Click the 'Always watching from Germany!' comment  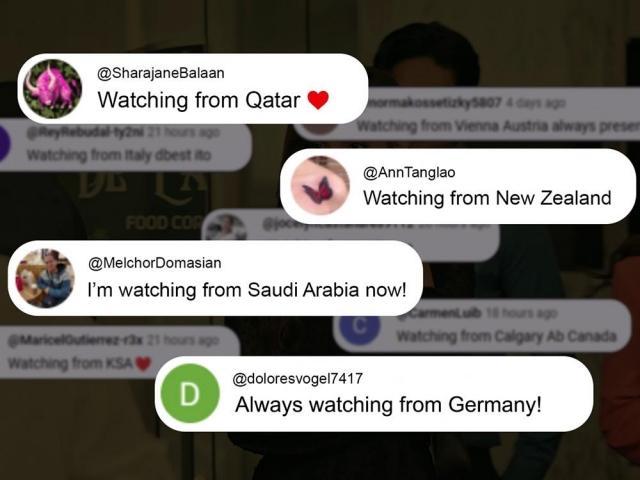click(388, 405)
